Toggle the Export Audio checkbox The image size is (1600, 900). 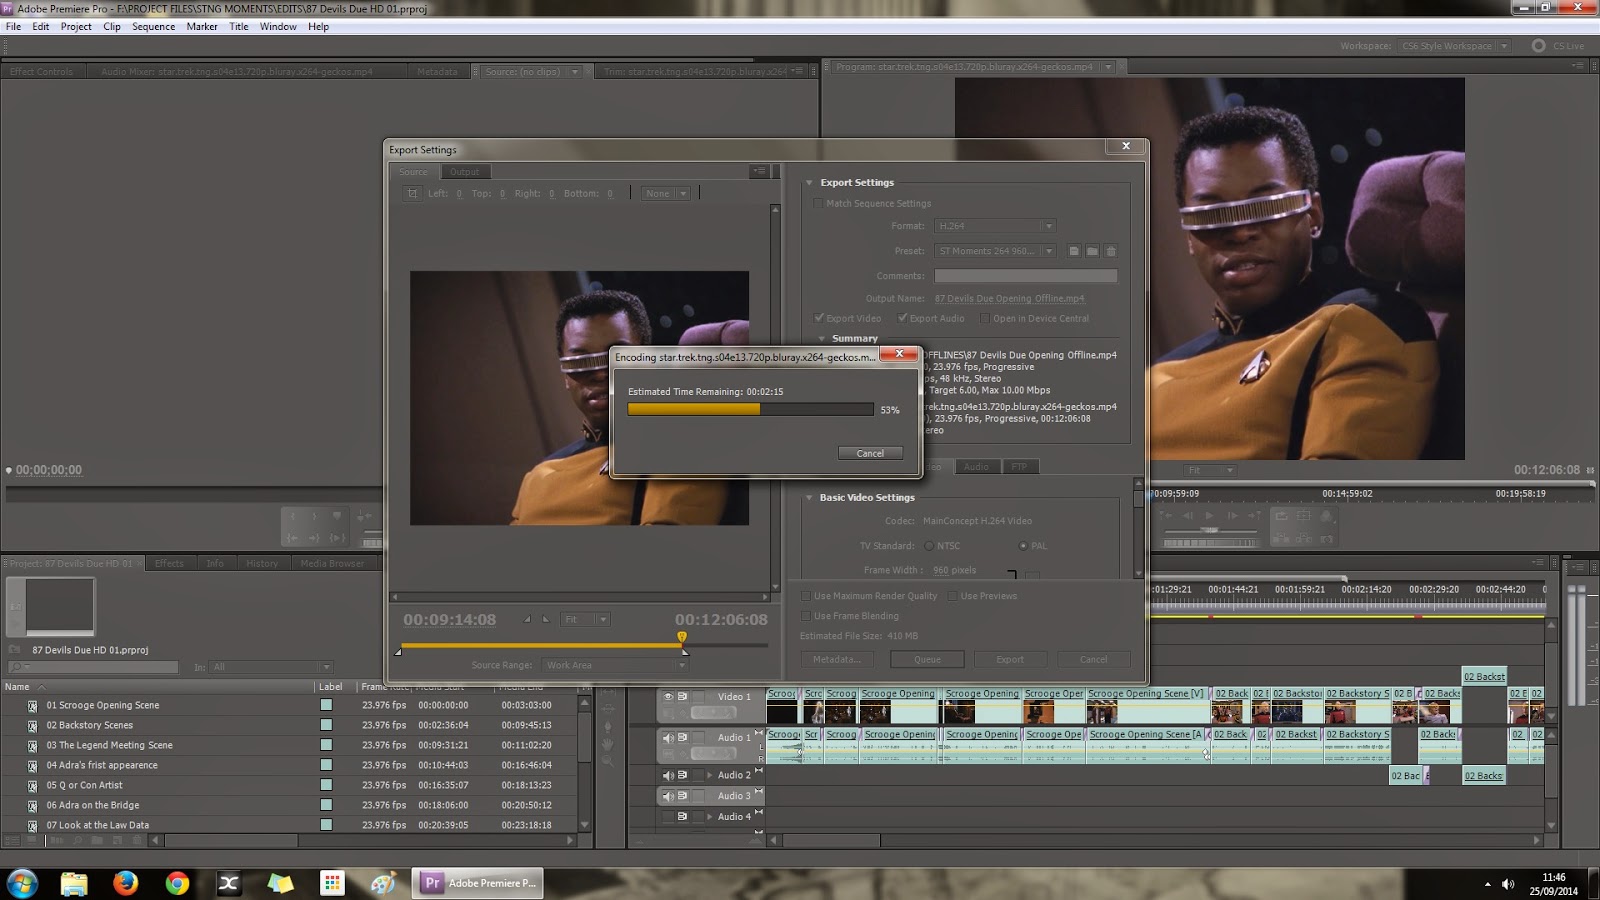coord(903,318)
